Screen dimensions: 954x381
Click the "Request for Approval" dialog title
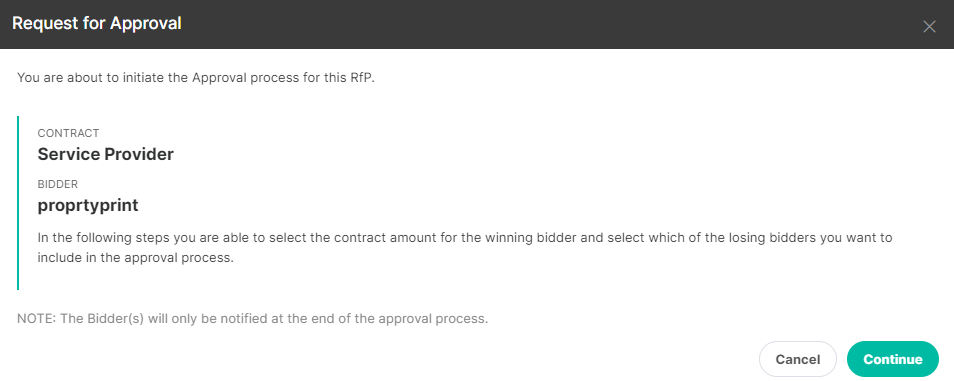click(97, 24)
